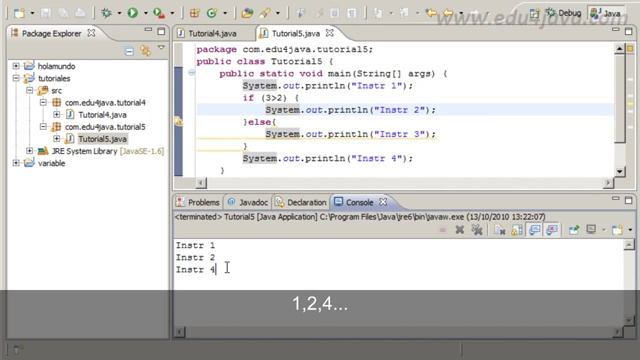Expand the holamundo project

(x=16, y=66)
